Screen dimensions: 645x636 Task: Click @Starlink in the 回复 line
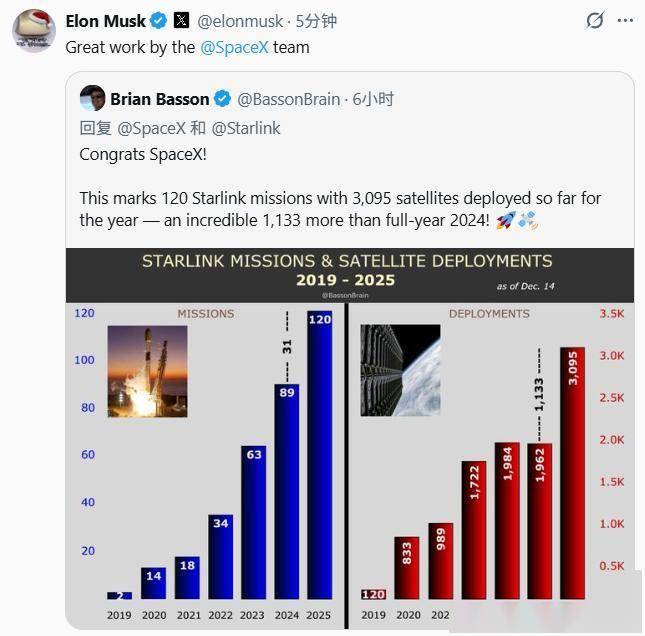point(246,128)
